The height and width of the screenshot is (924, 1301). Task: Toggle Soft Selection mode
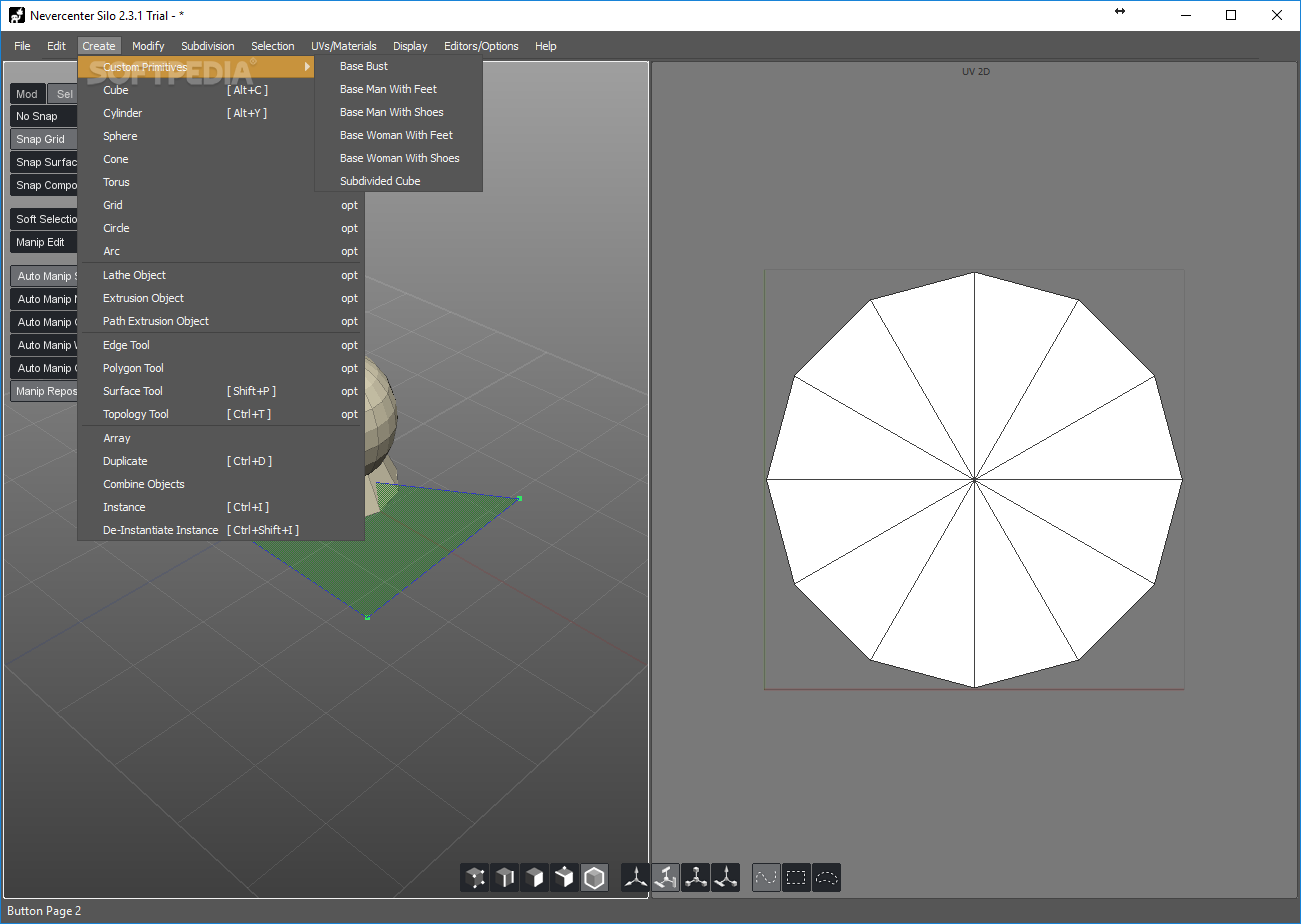click(x=44, y=219)
